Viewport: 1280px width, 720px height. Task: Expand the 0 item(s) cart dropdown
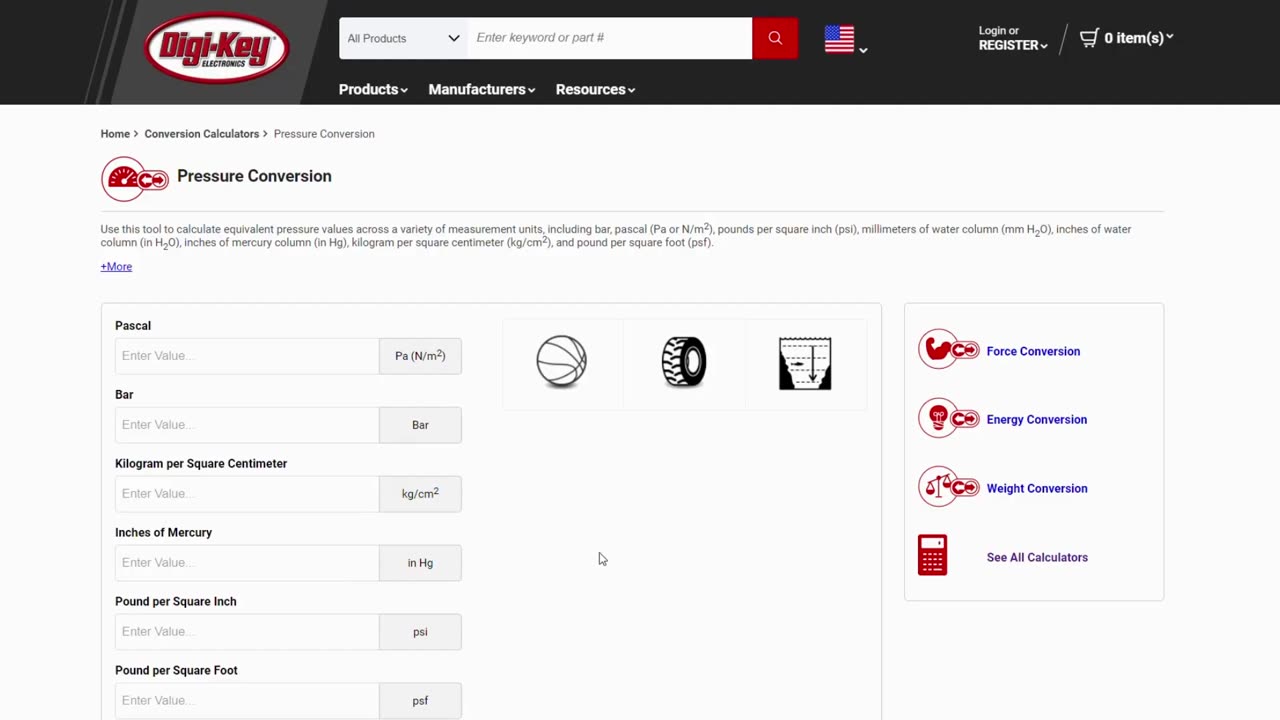[1139, 38]
